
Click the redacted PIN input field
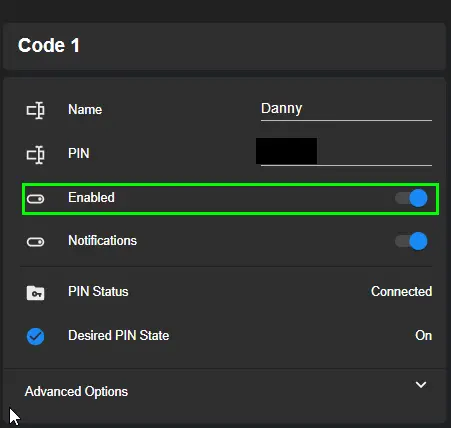[x=346, y=154]
